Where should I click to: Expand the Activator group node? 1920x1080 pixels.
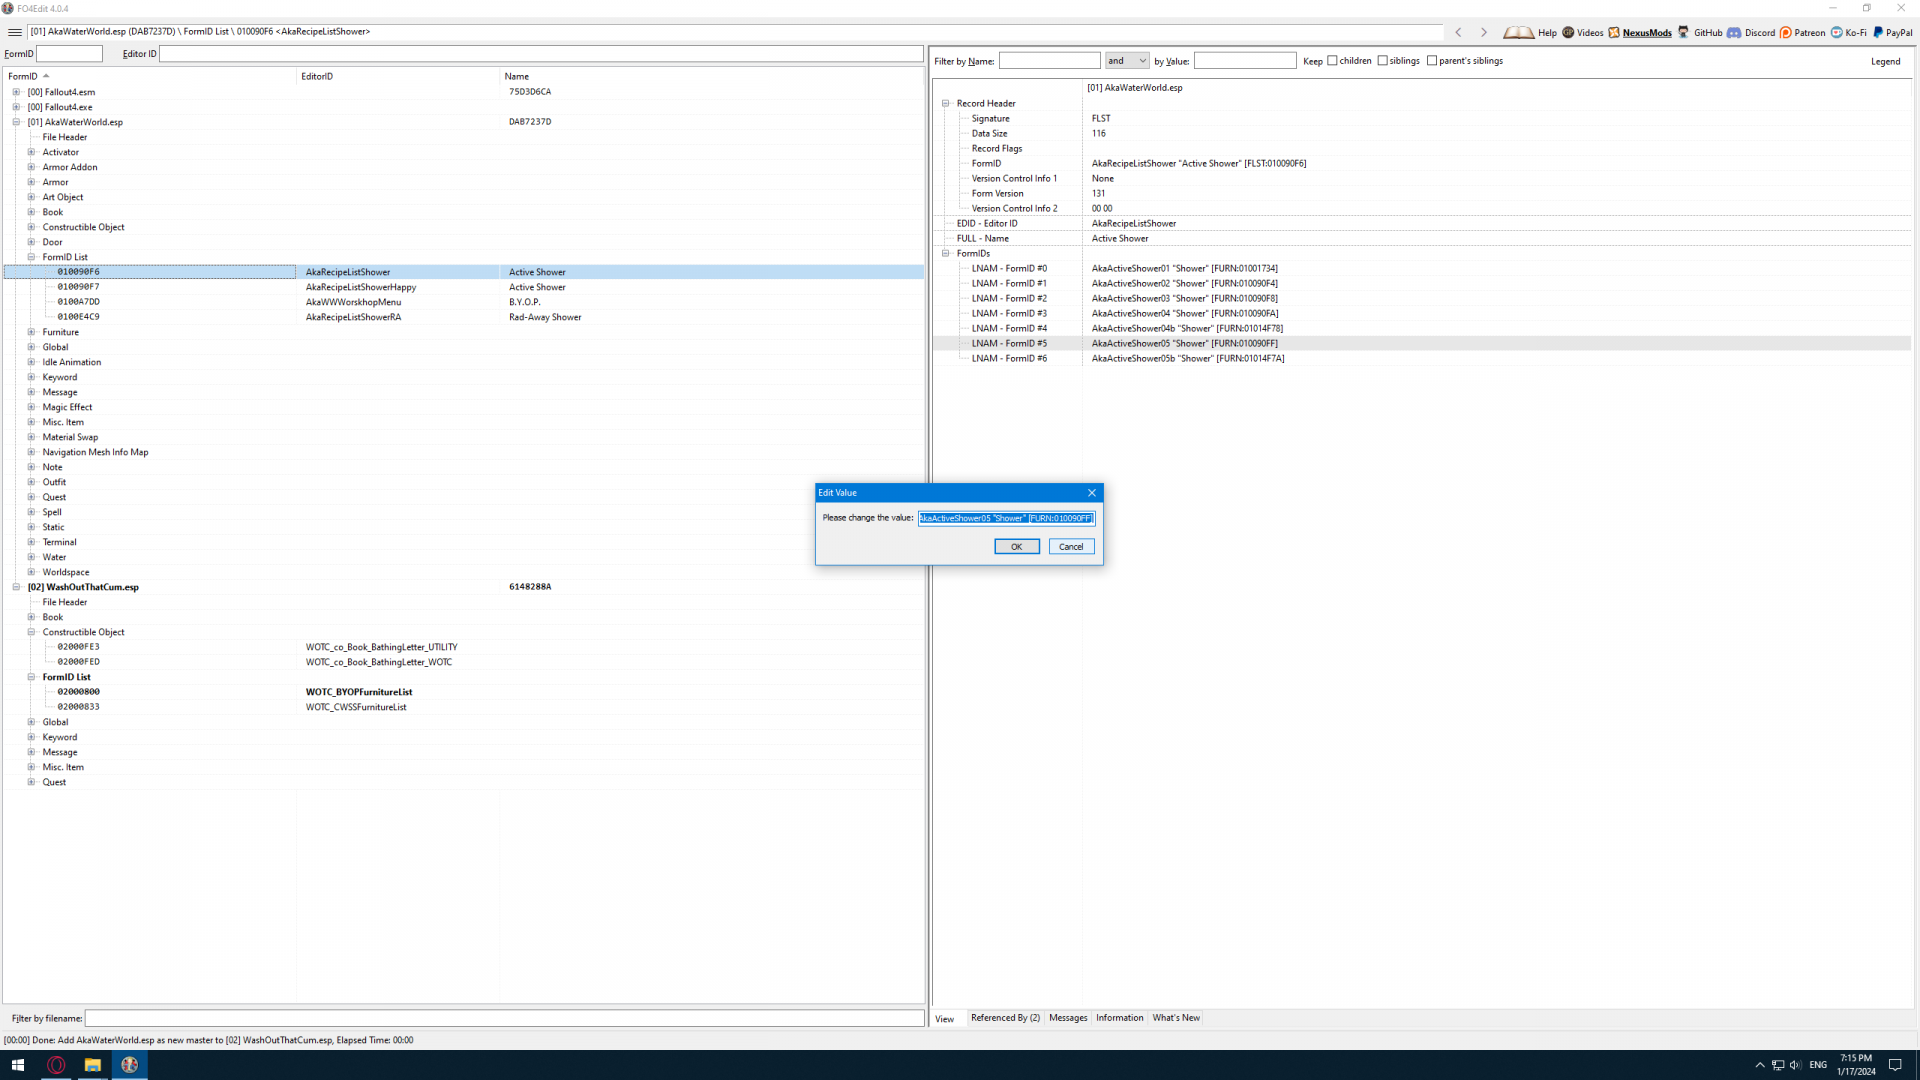pyautogui.click(x=31, y=152)
